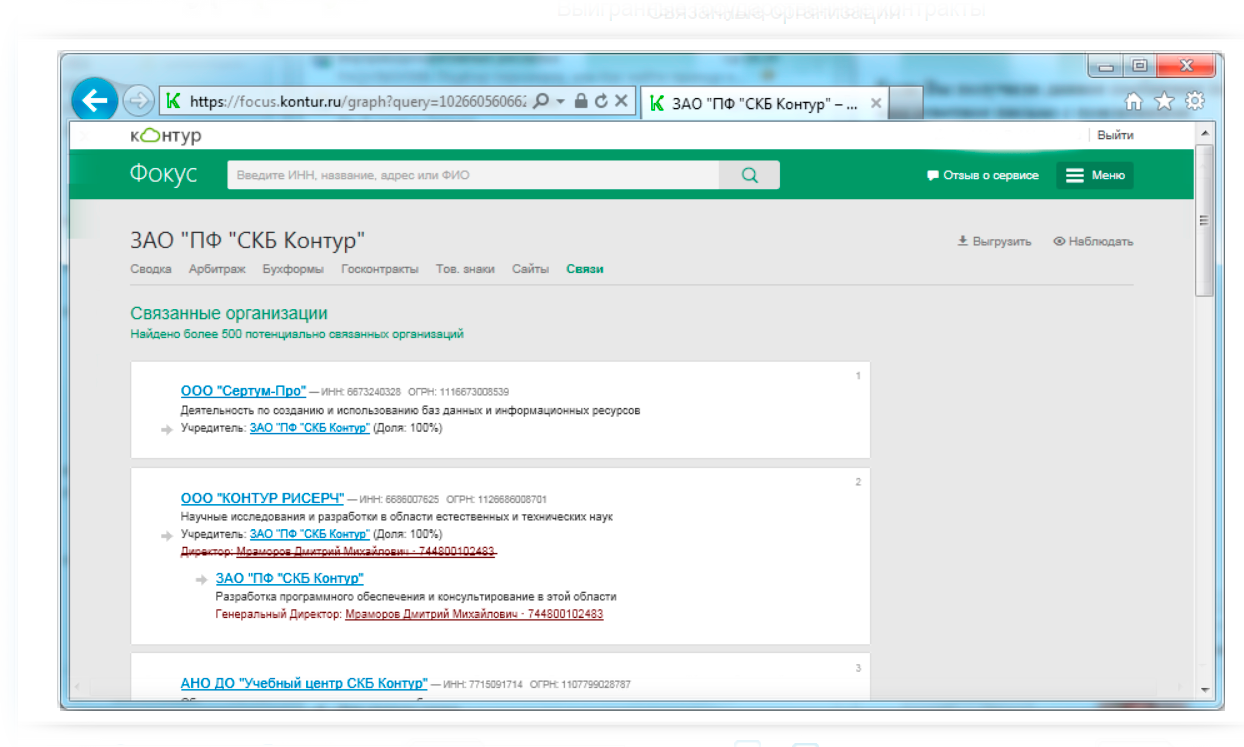This screenshot has width=1244, height=747.
Task: Open browser Tools gear icon
Action: pos(1194,101)
